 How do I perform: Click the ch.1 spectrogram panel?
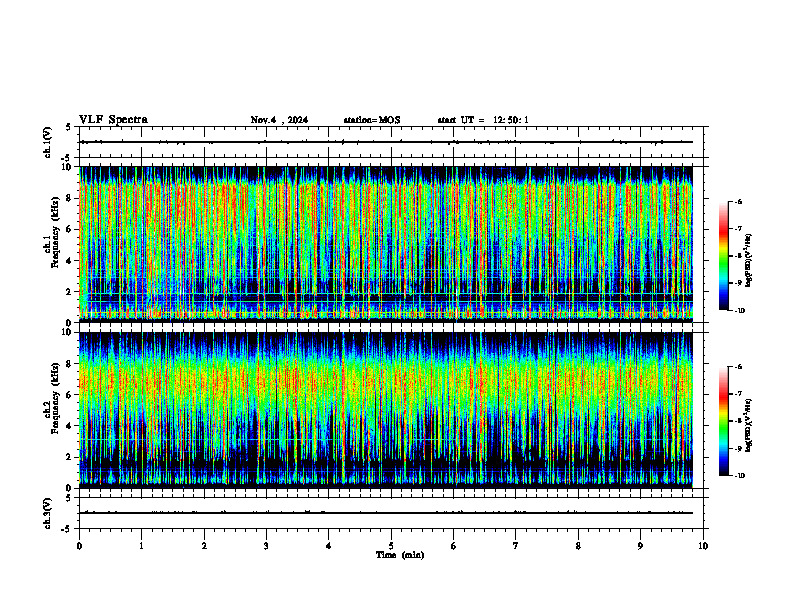[x=386, y=244]
